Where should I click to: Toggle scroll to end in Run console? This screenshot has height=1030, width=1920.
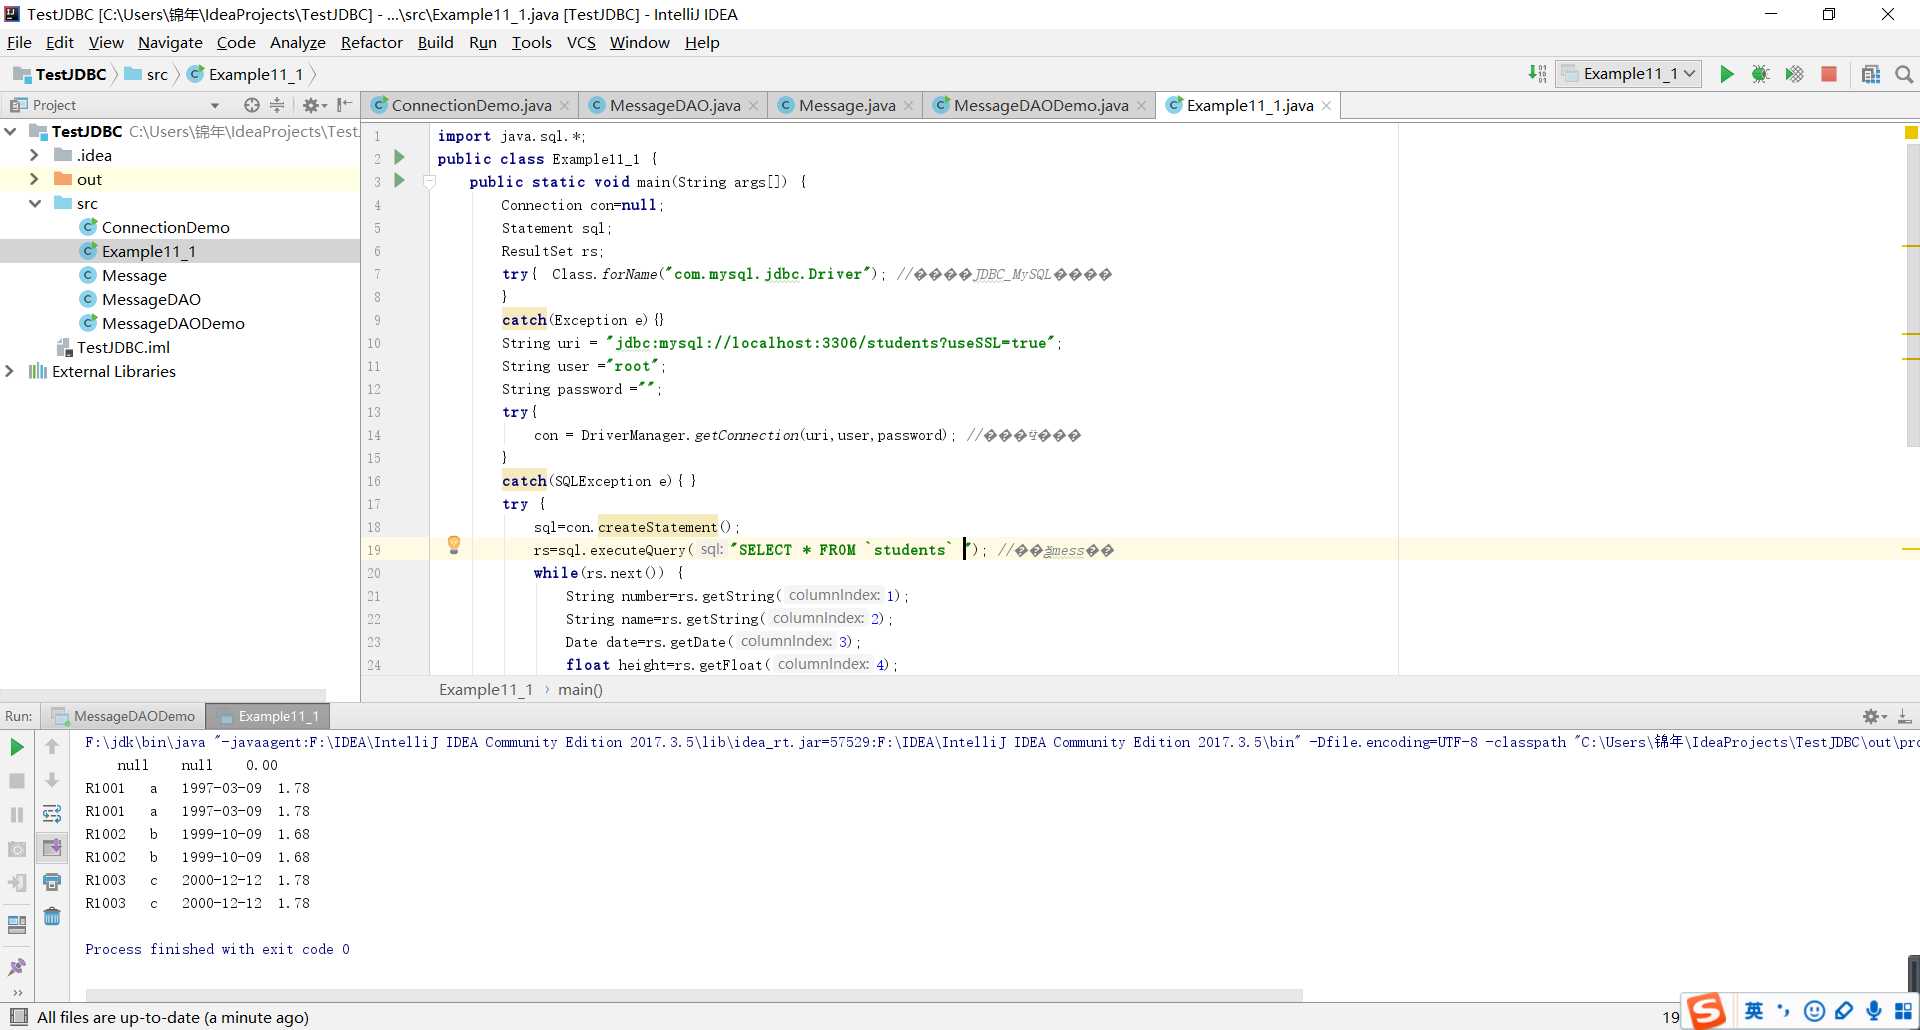coord(52,848)
